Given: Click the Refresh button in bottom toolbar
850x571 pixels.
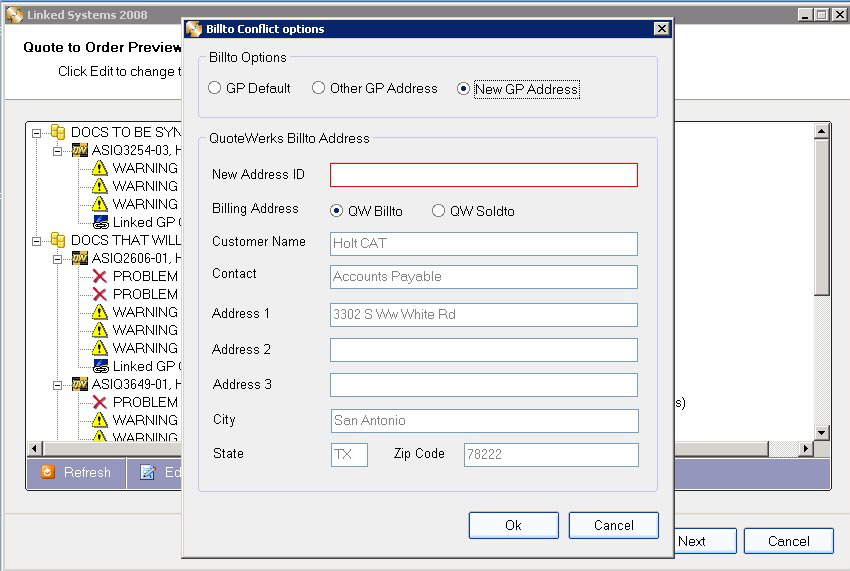Looking at the screenshot, I should tap(76, 472).
